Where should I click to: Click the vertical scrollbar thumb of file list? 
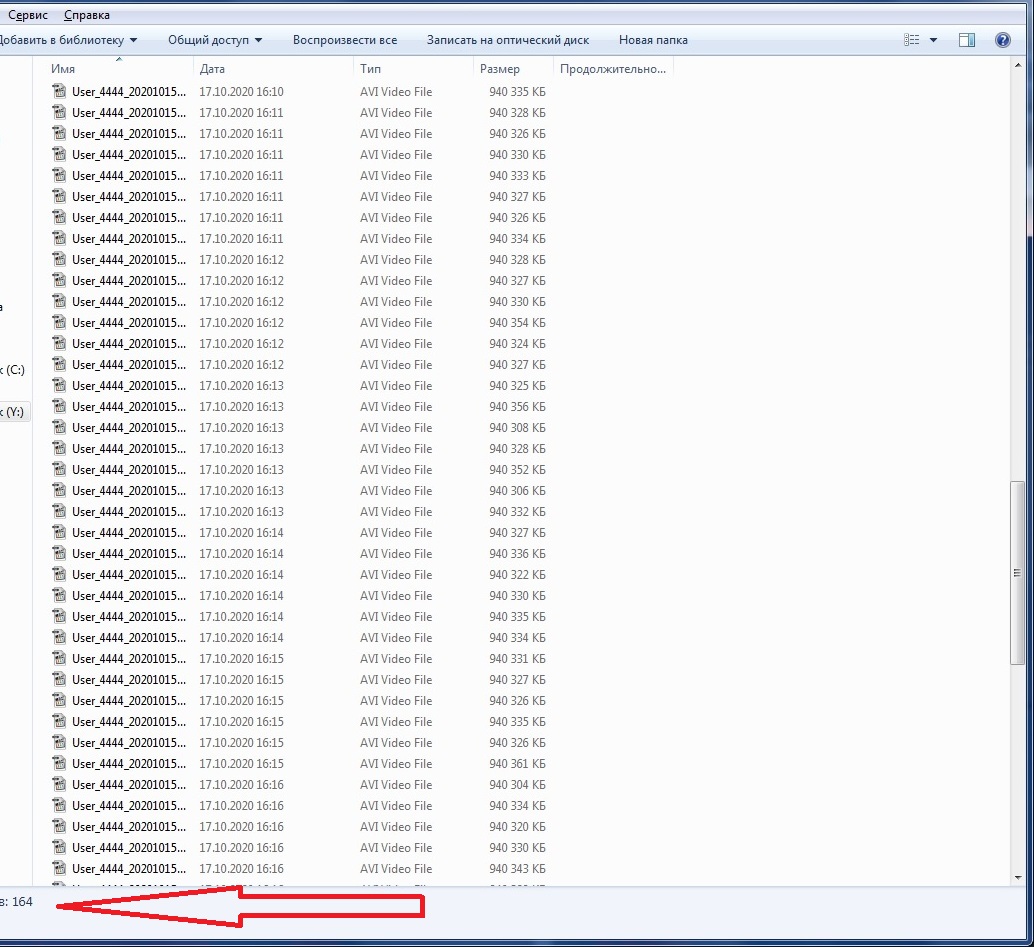click(x=1018, y=570)
